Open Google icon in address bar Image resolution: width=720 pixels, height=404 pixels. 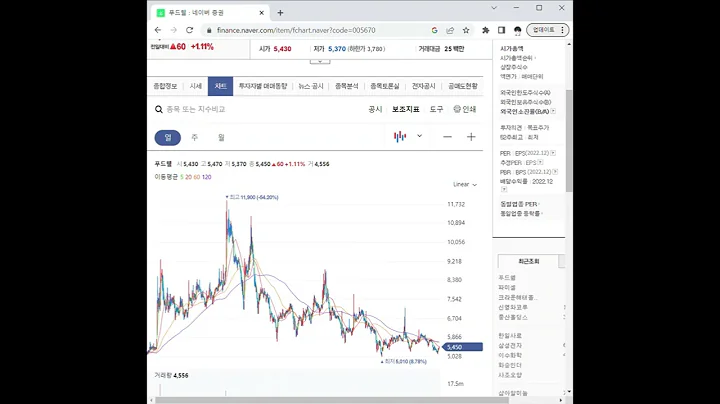coord(434,30)
